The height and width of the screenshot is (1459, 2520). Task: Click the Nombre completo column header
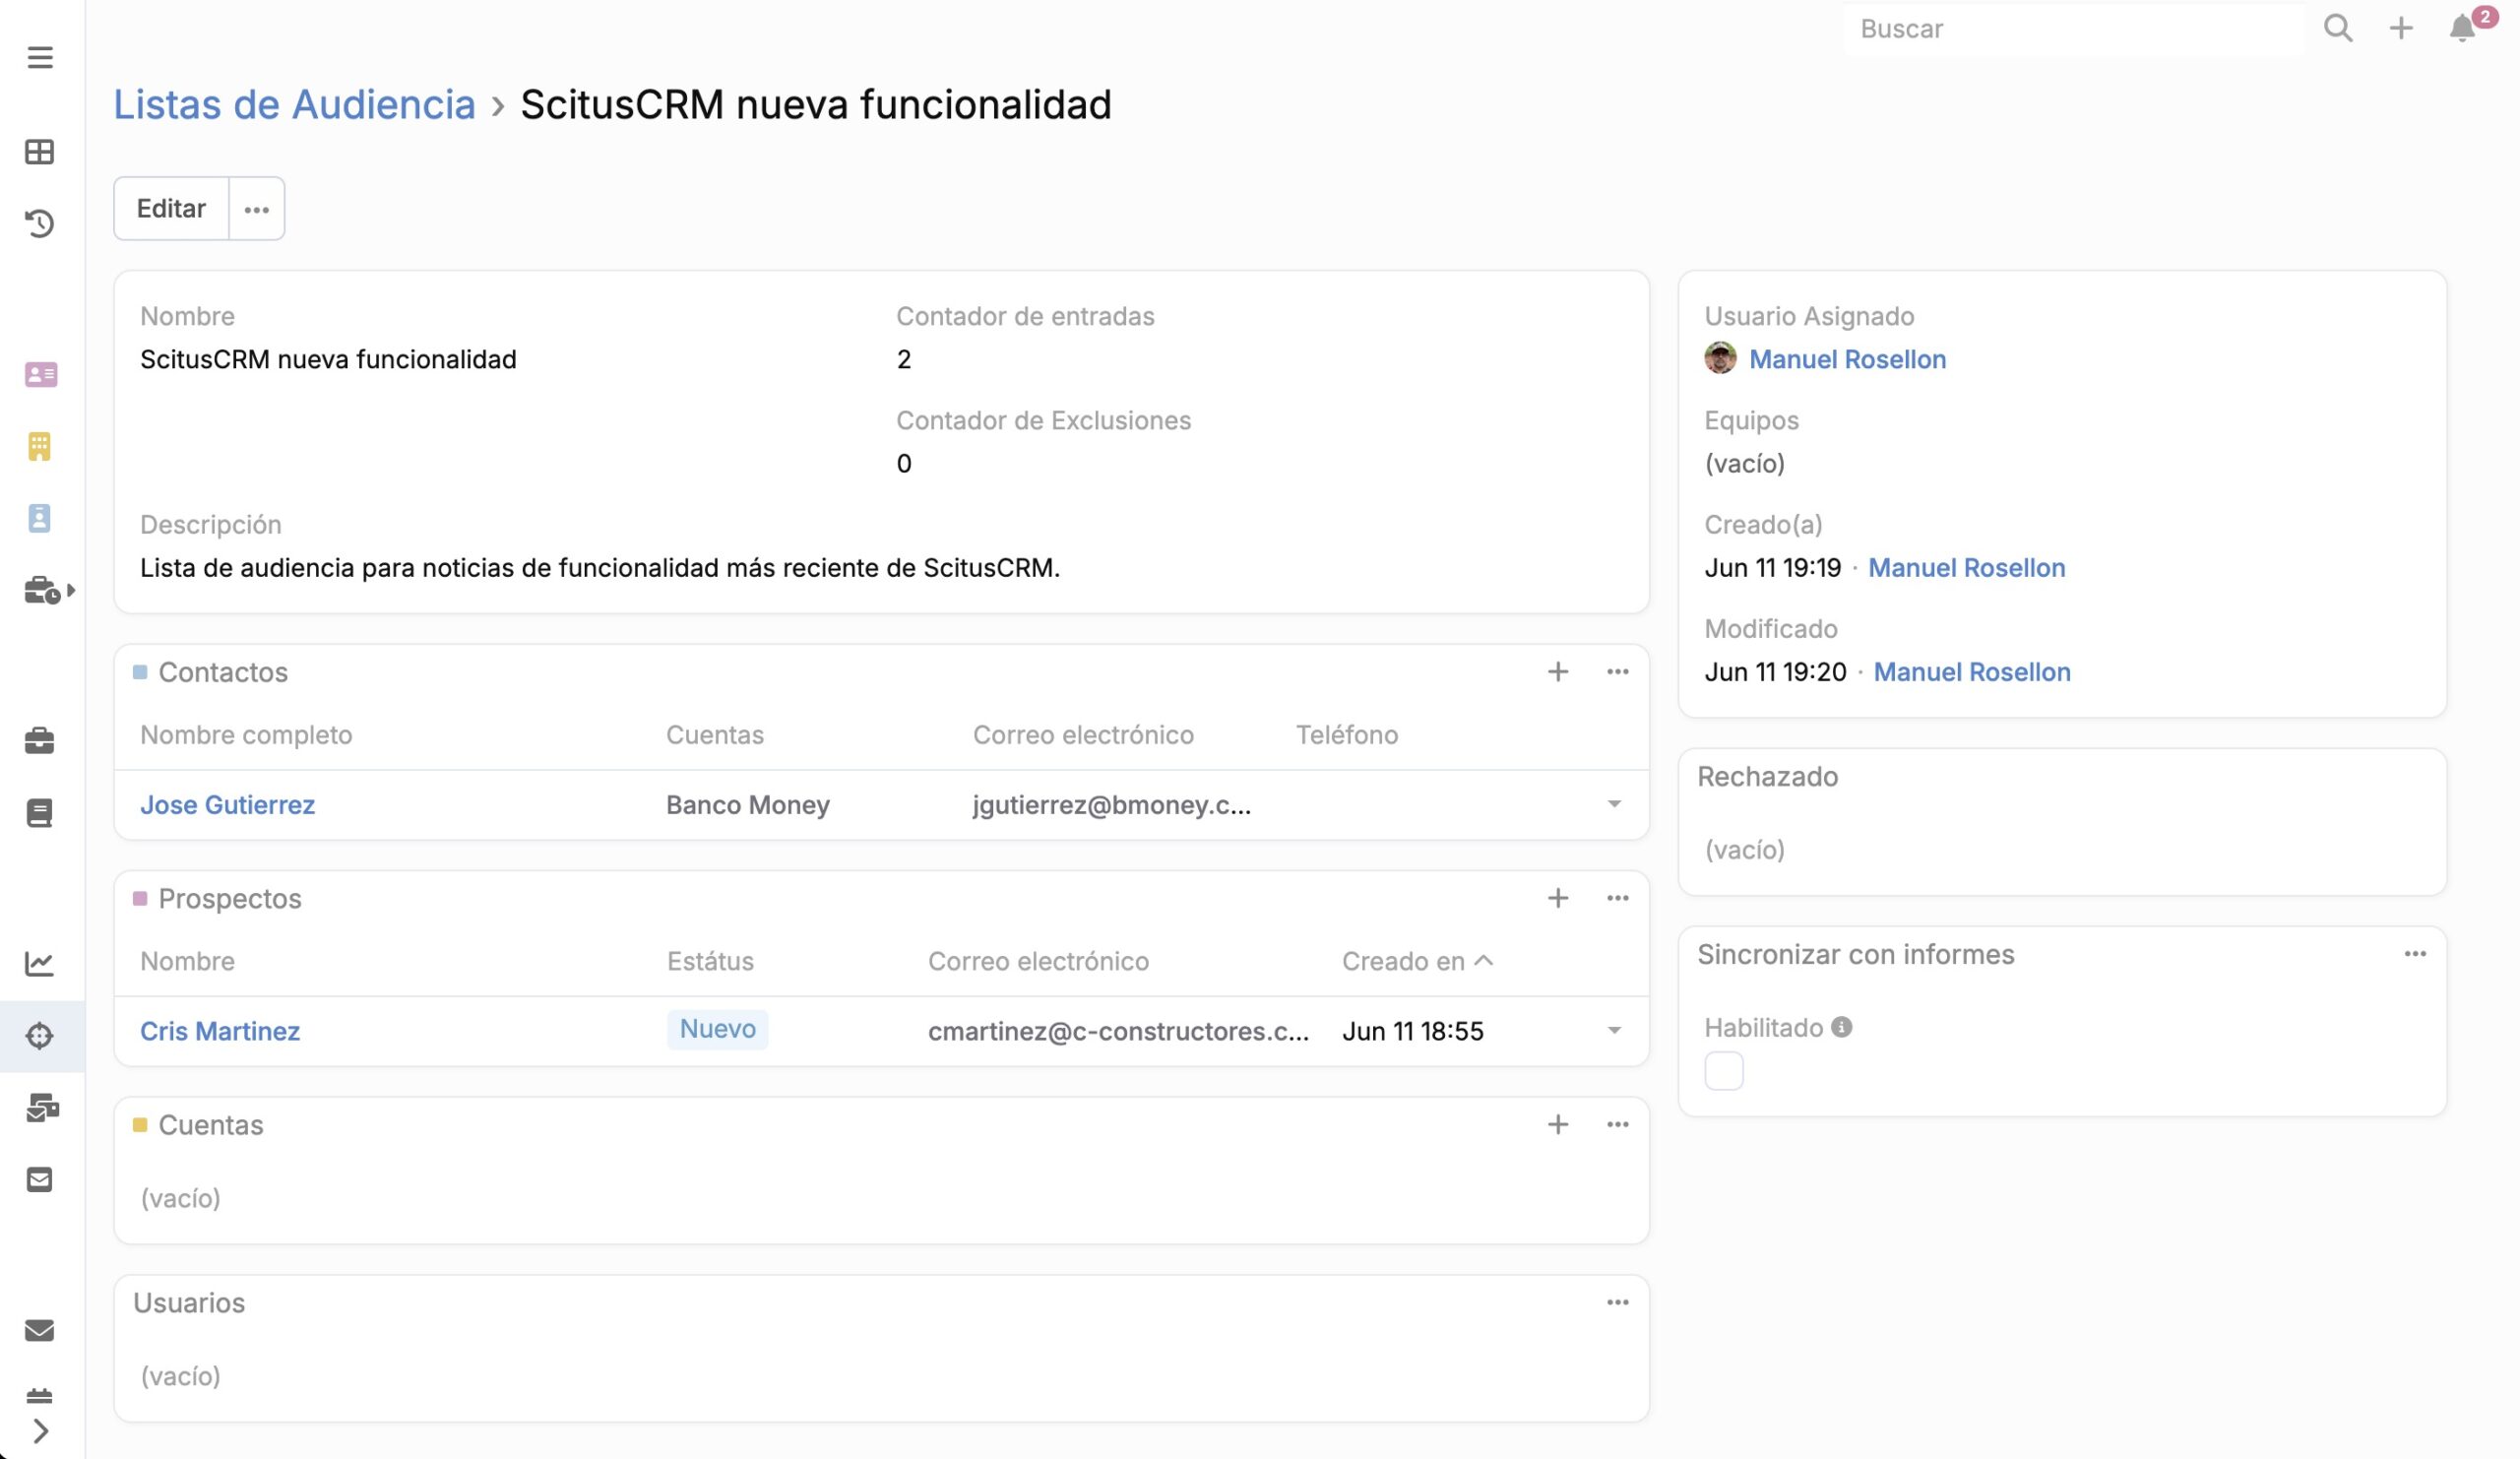246,735
